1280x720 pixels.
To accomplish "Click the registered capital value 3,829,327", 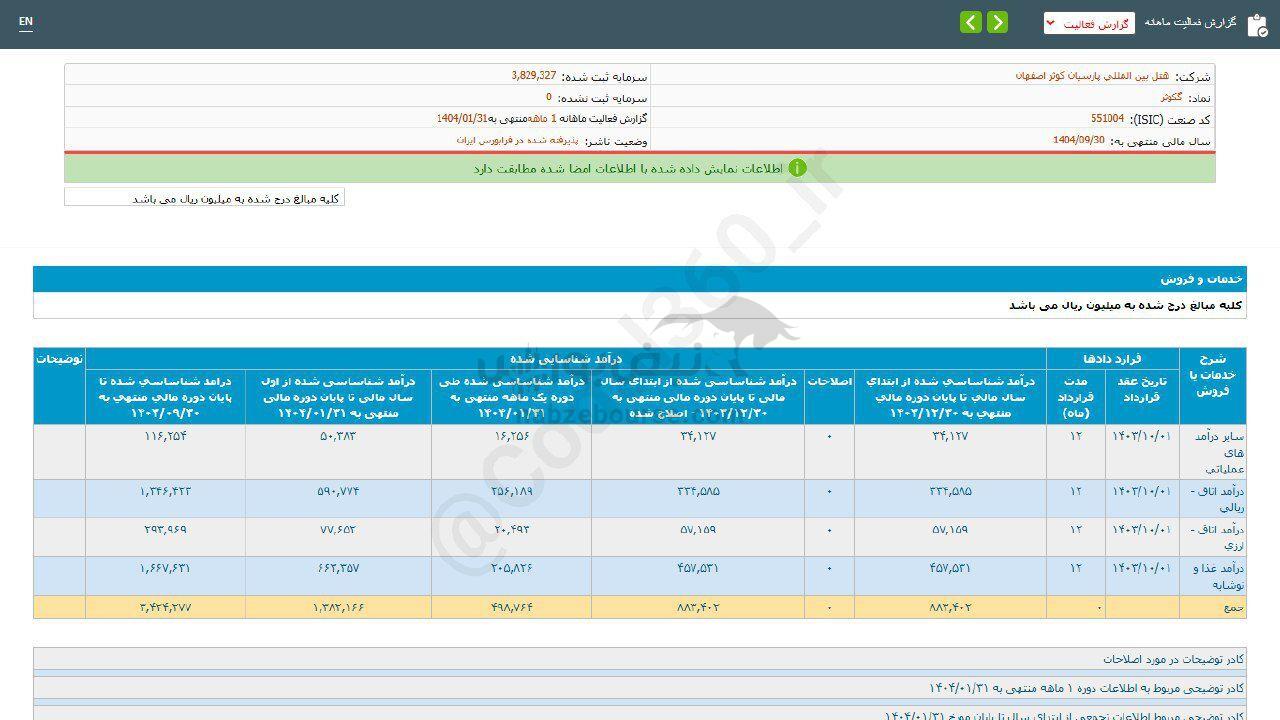I will point(533,76).
